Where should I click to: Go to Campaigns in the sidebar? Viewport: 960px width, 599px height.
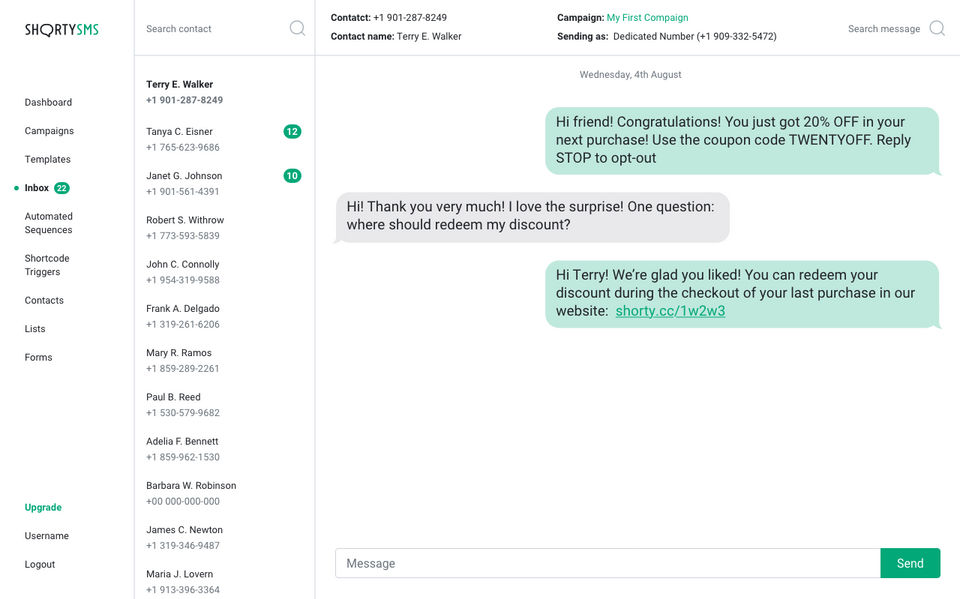49,131
